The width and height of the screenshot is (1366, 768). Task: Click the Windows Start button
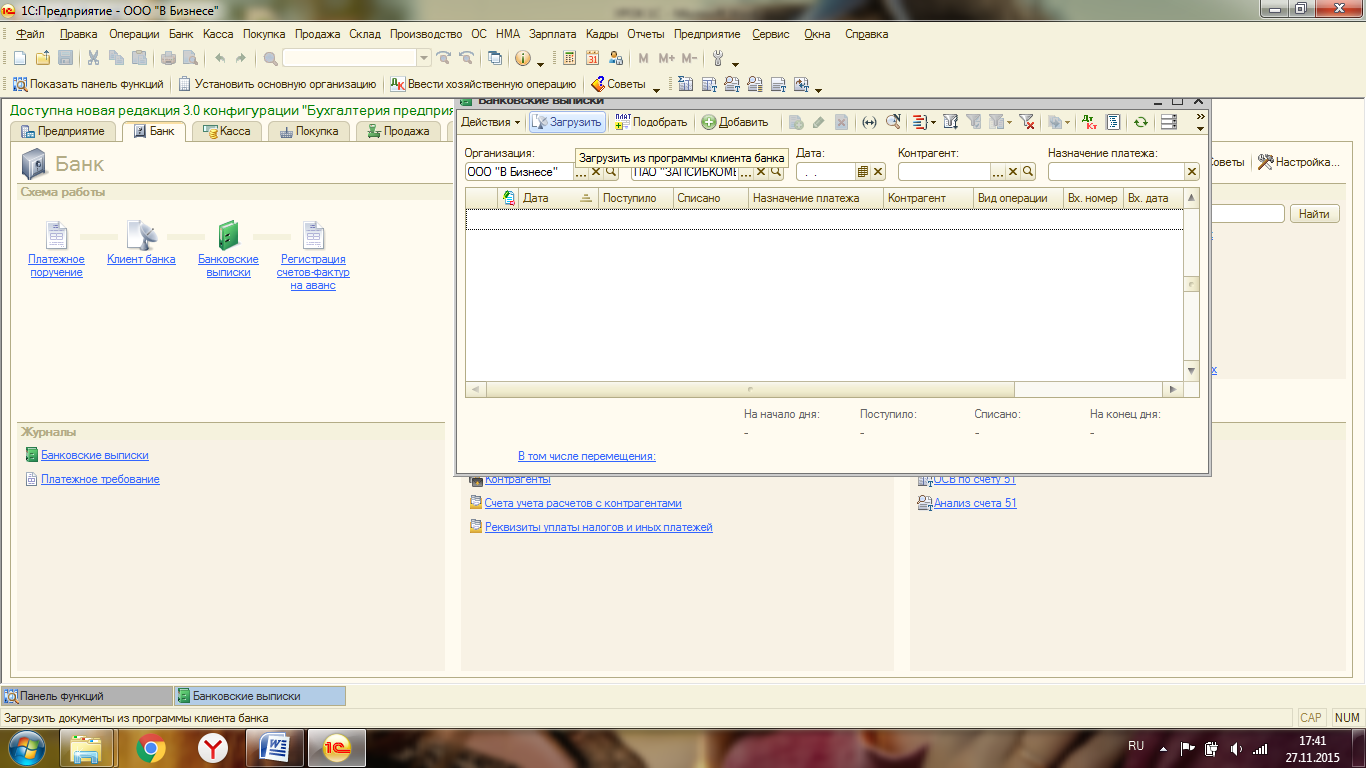tap(26, 748)
